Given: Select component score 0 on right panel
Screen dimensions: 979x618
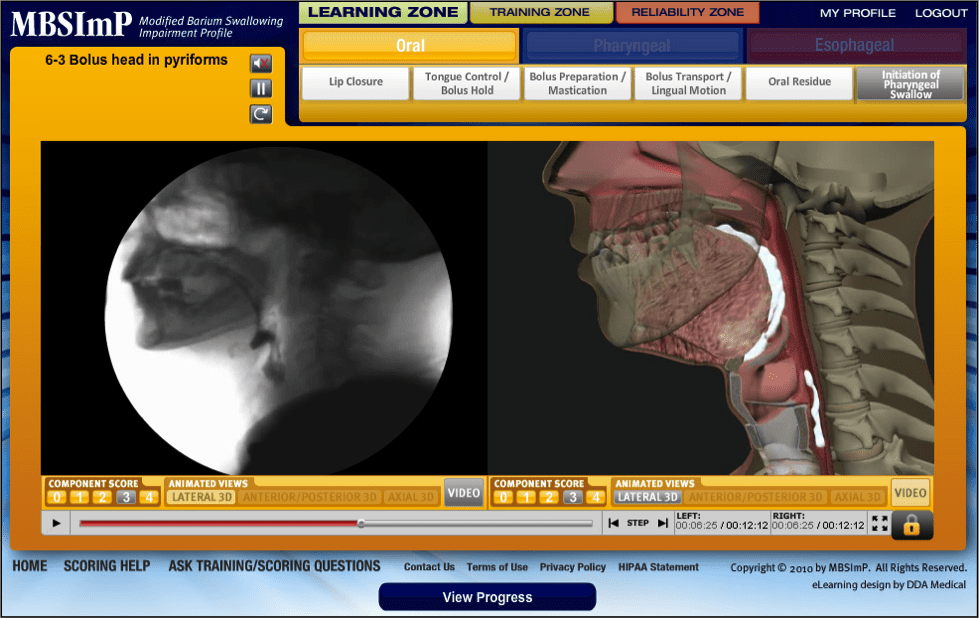Looking at the screenshot, I should (503, 497).
